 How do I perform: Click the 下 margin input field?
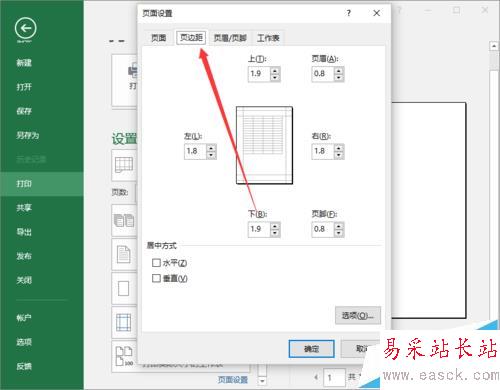(258, 229)
